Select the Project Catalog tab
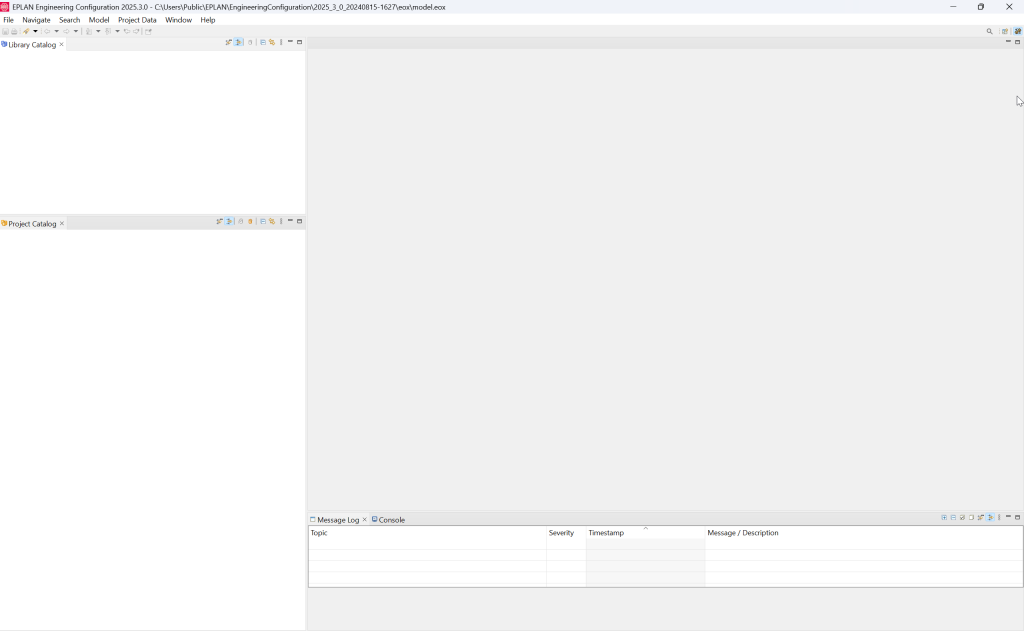Screen dimensions: 1024x631 [x=32, y=223]
